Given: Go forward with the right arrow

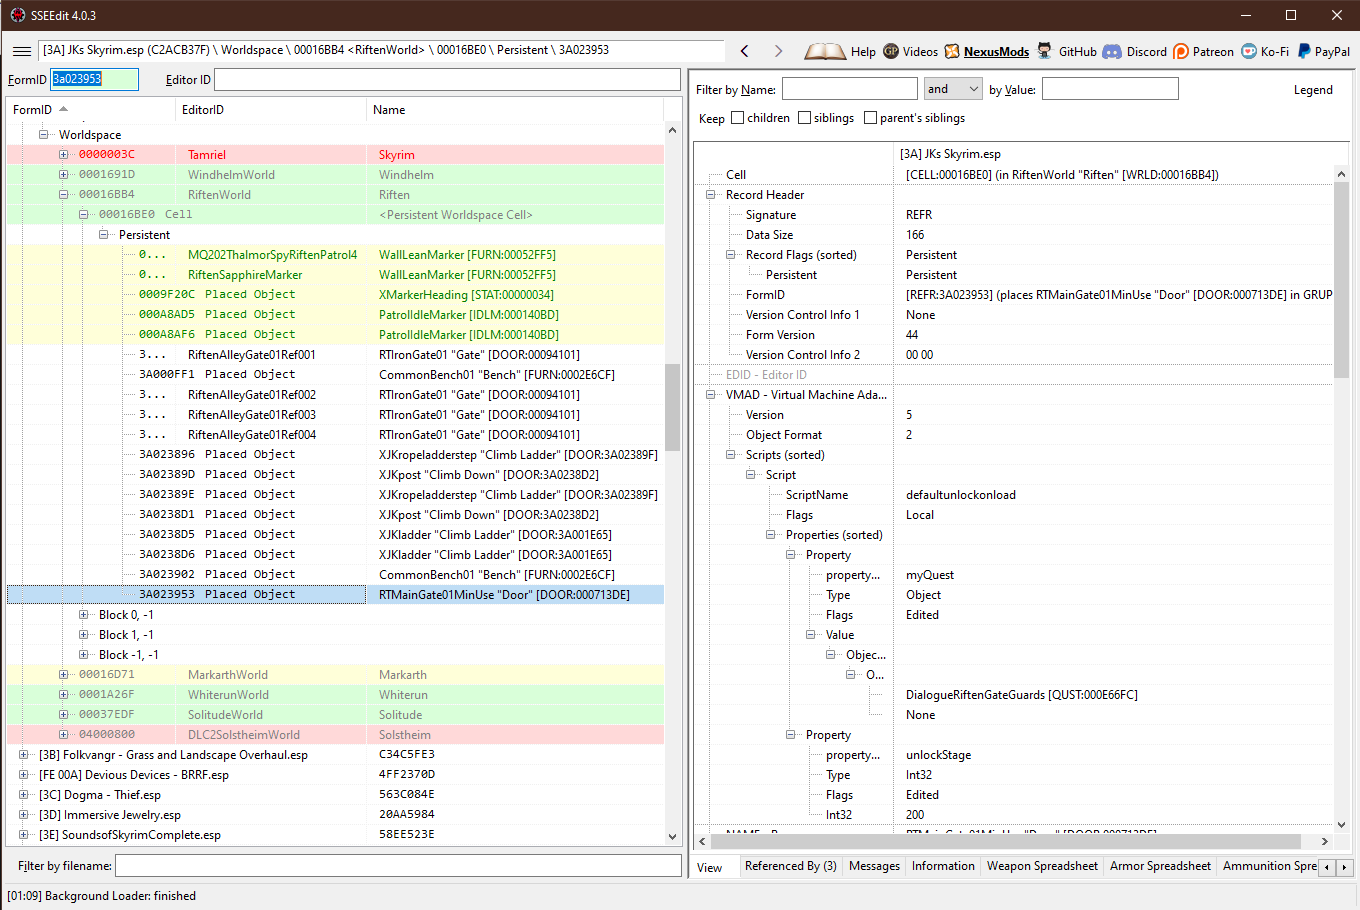Looking at the screenshot, I should pos(779,51).
